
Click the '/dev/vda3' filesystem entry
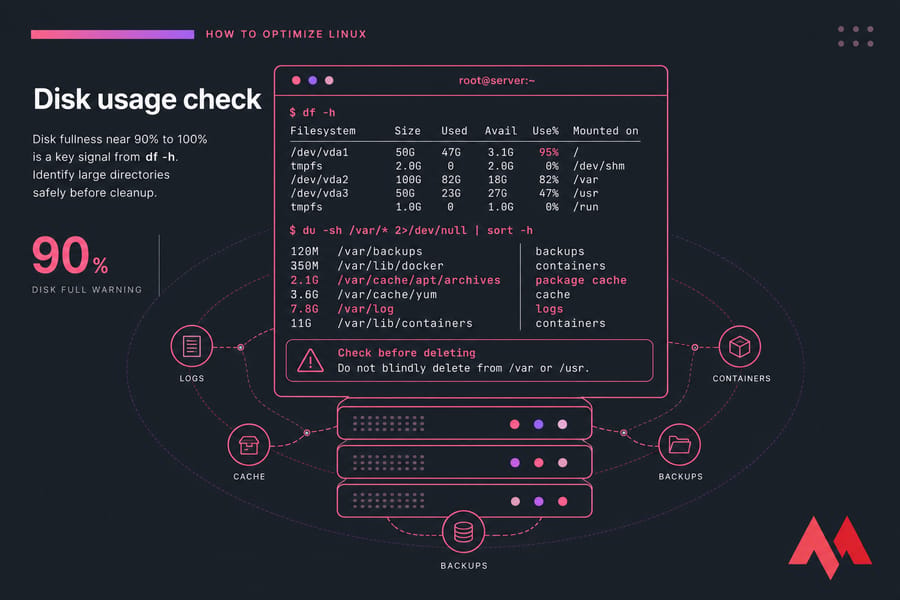pos(319,193)
